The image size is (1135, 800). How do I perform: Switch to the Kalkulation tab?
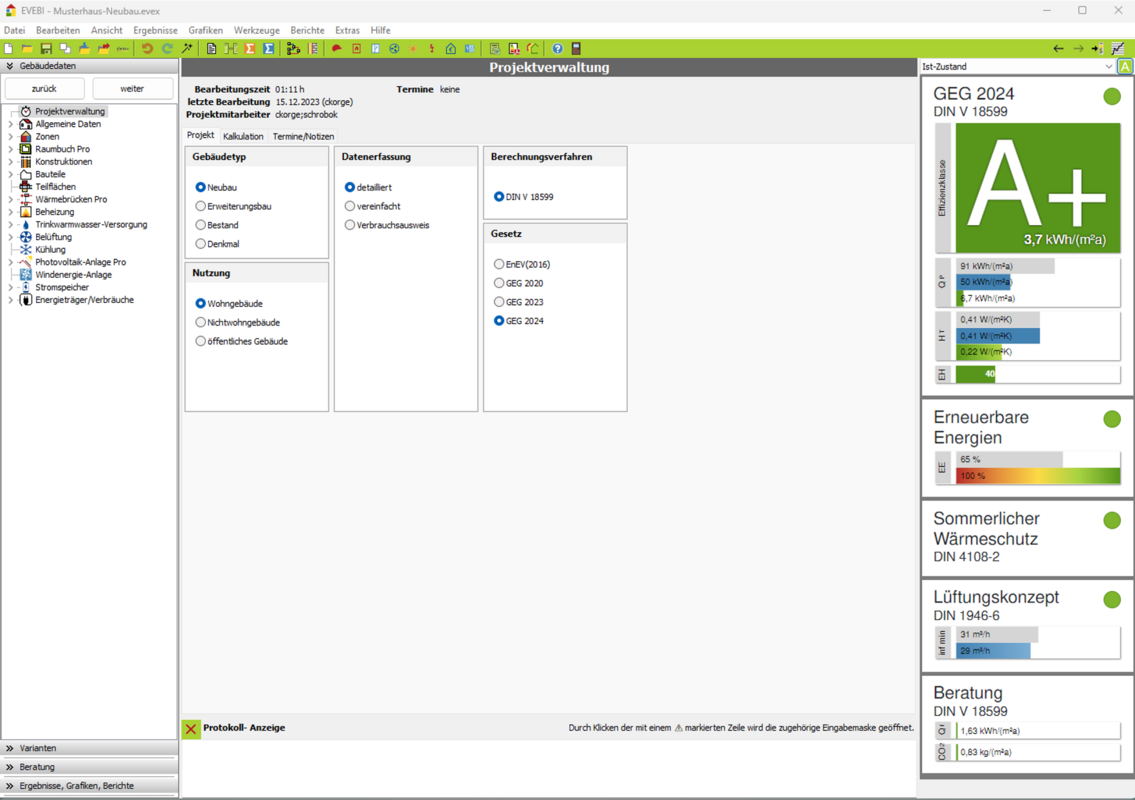pyautogui.click(x=243, y=136)
